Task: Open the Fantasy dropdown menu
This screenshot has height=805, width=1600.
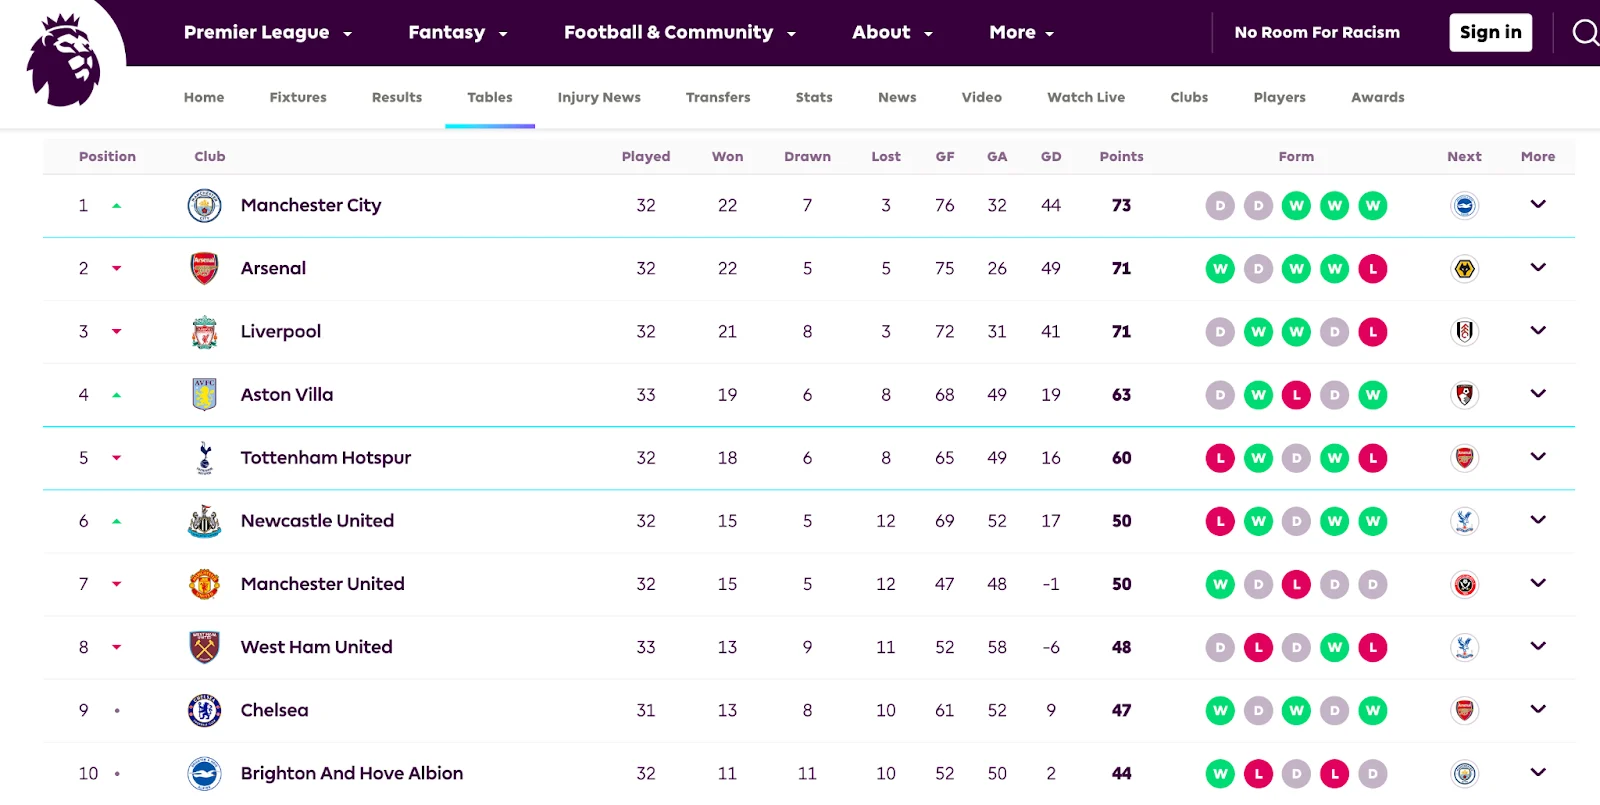Action: point(457,33)
